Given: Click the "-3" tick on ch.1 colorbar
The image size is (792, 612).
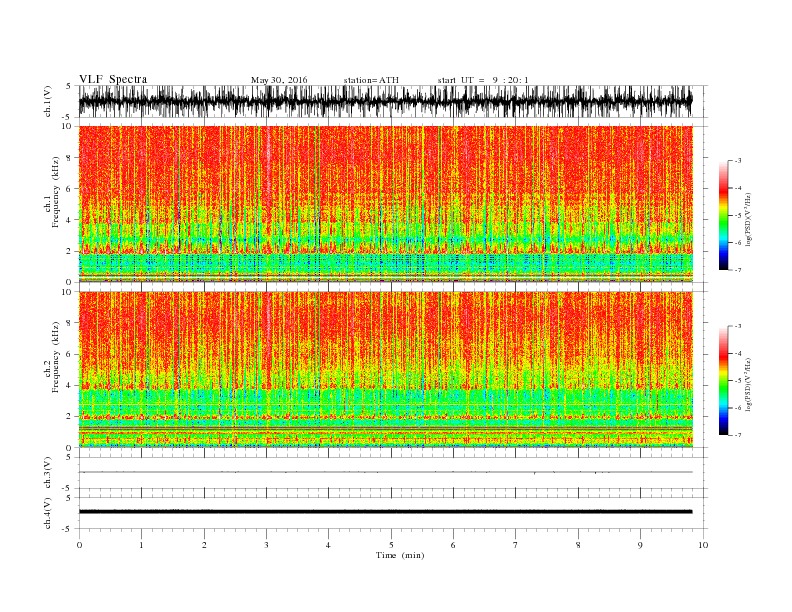Looking at the screenshot, I should (737, 161).
